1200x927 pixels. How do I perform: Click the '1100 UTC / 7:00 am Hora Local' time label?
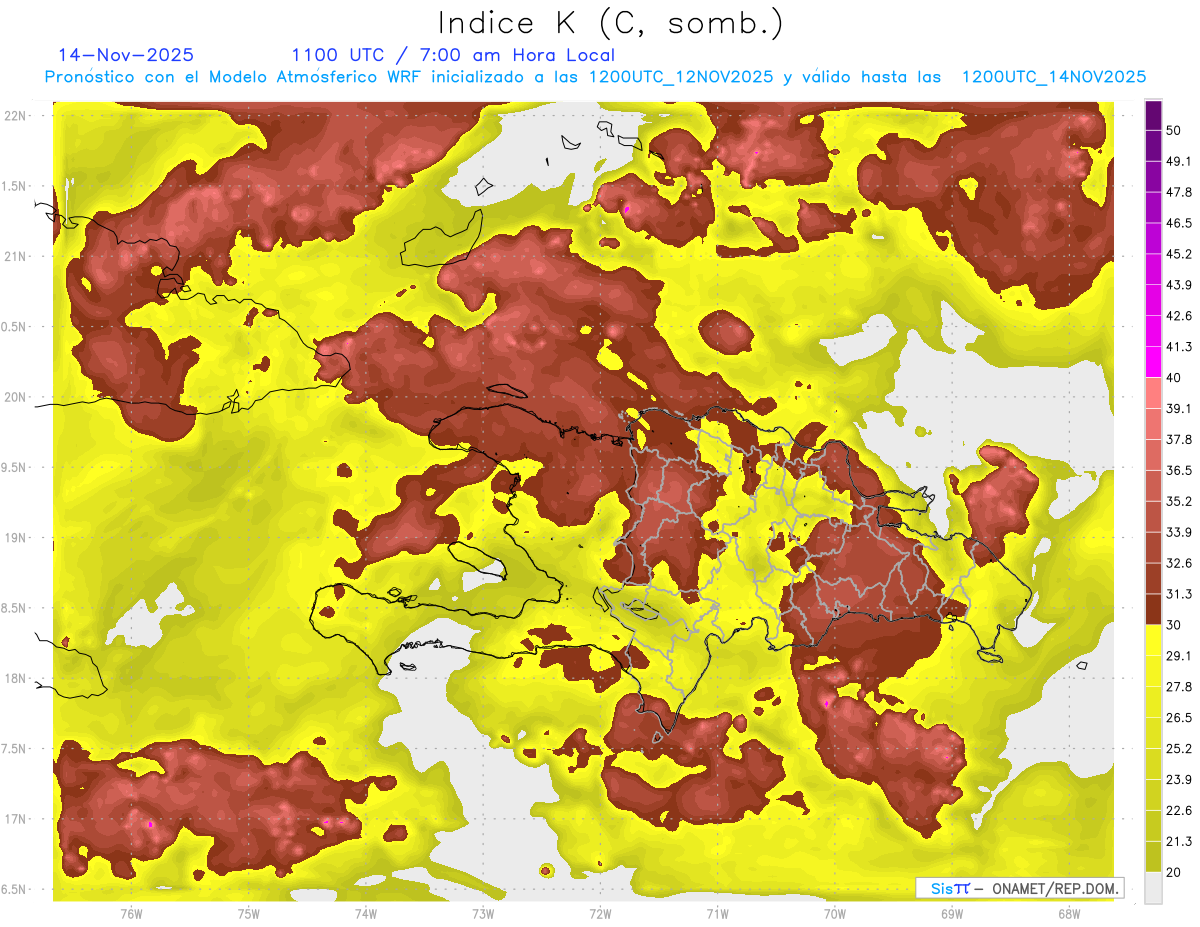click(x=453, y=55)
